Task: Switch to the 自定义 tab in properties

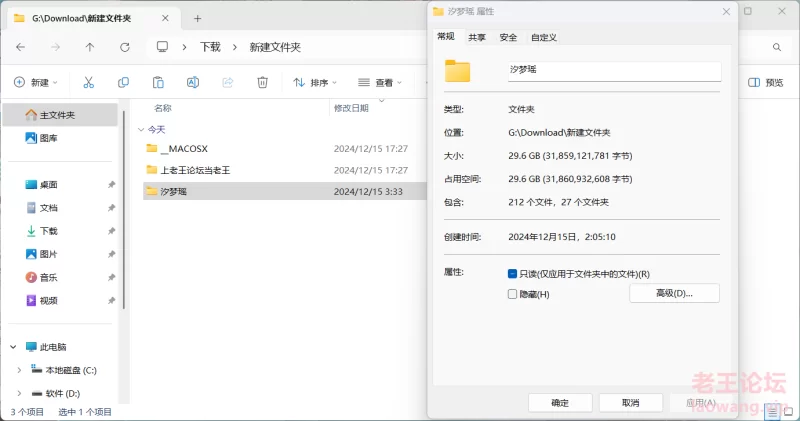Action: pos(544,37)
